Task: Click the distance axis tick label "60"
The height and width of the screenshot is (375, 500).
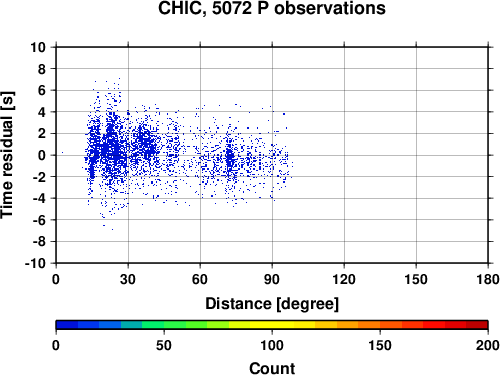Action: click(x=200, y=279)
